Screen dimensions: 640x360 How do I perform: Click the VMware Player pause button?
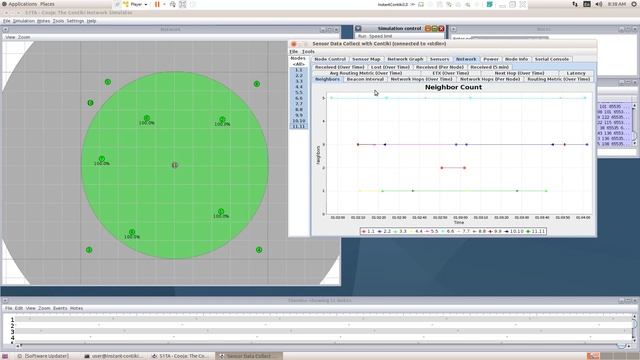157,4
